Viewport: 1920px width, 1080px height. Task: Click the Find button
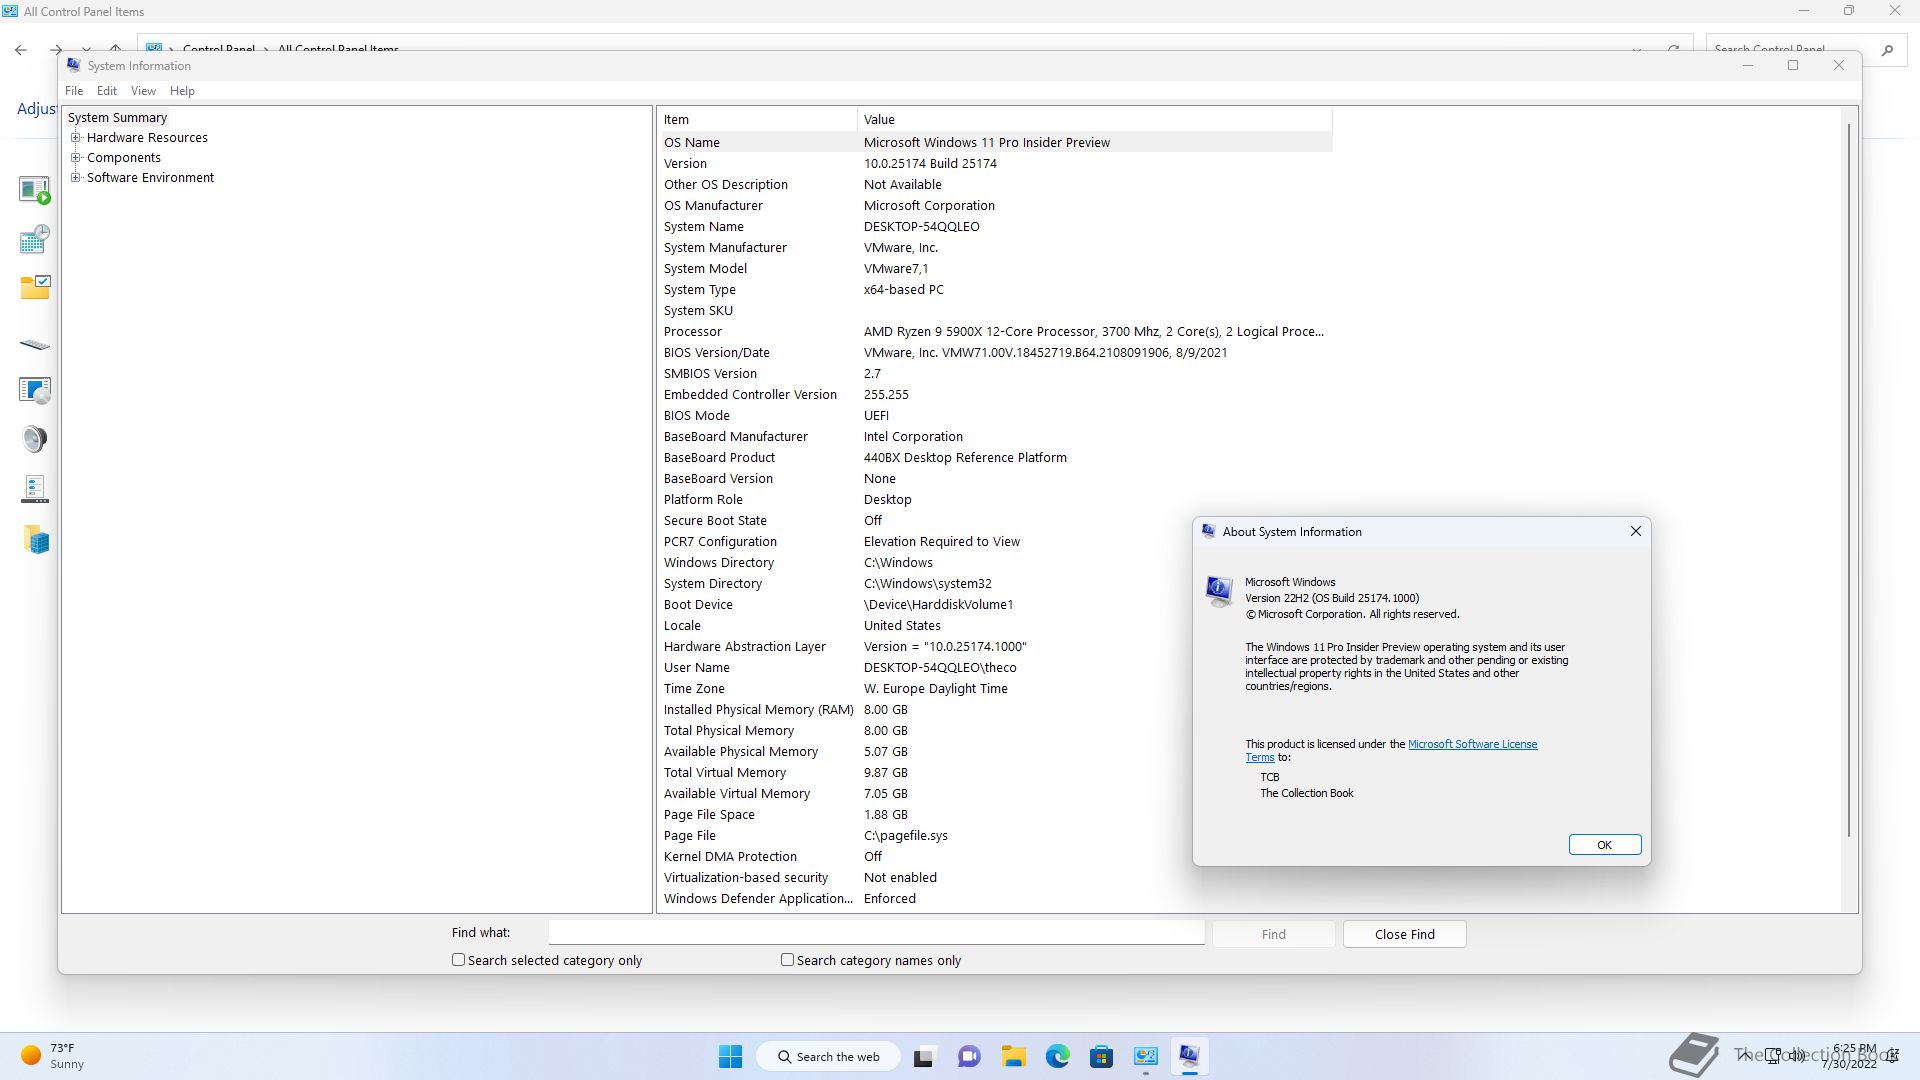click(1273, 934)
